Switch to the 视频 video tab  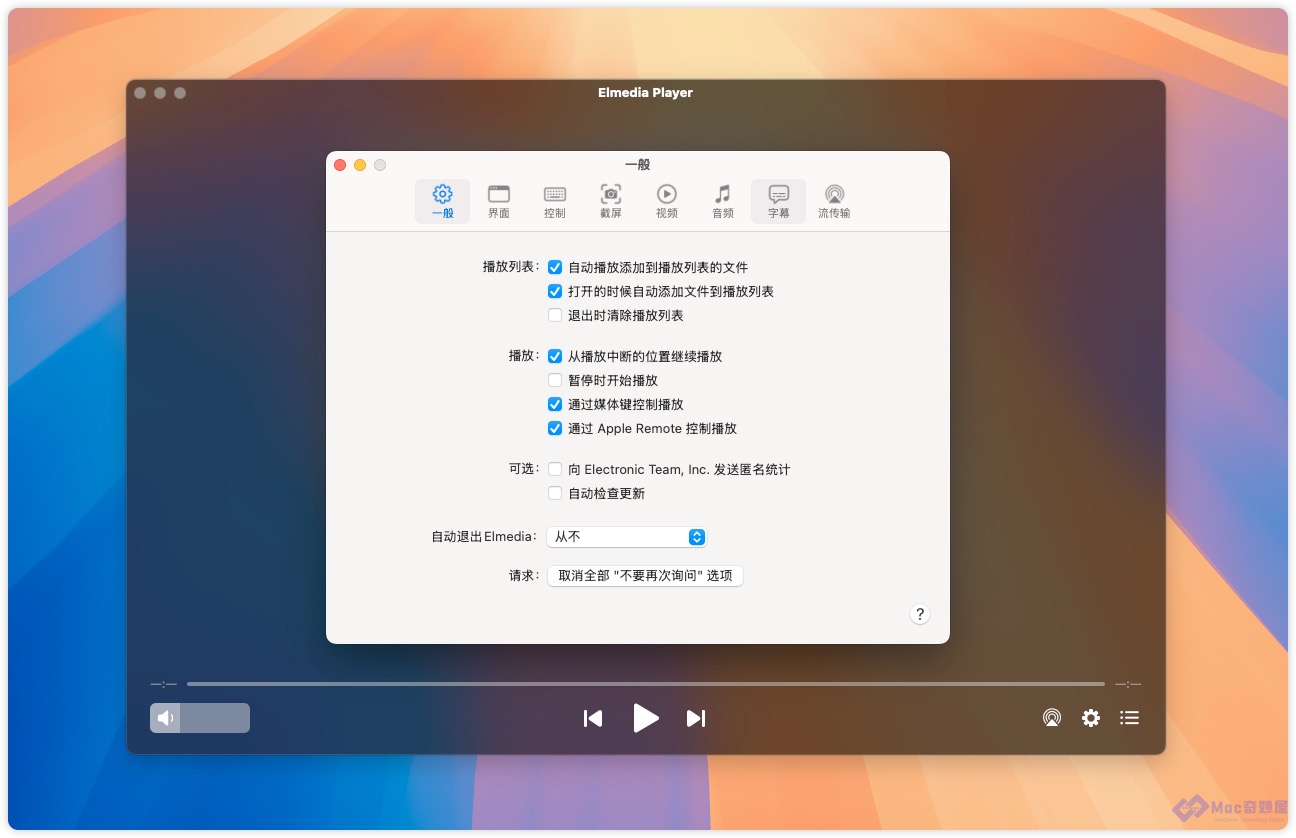(666, 201)
